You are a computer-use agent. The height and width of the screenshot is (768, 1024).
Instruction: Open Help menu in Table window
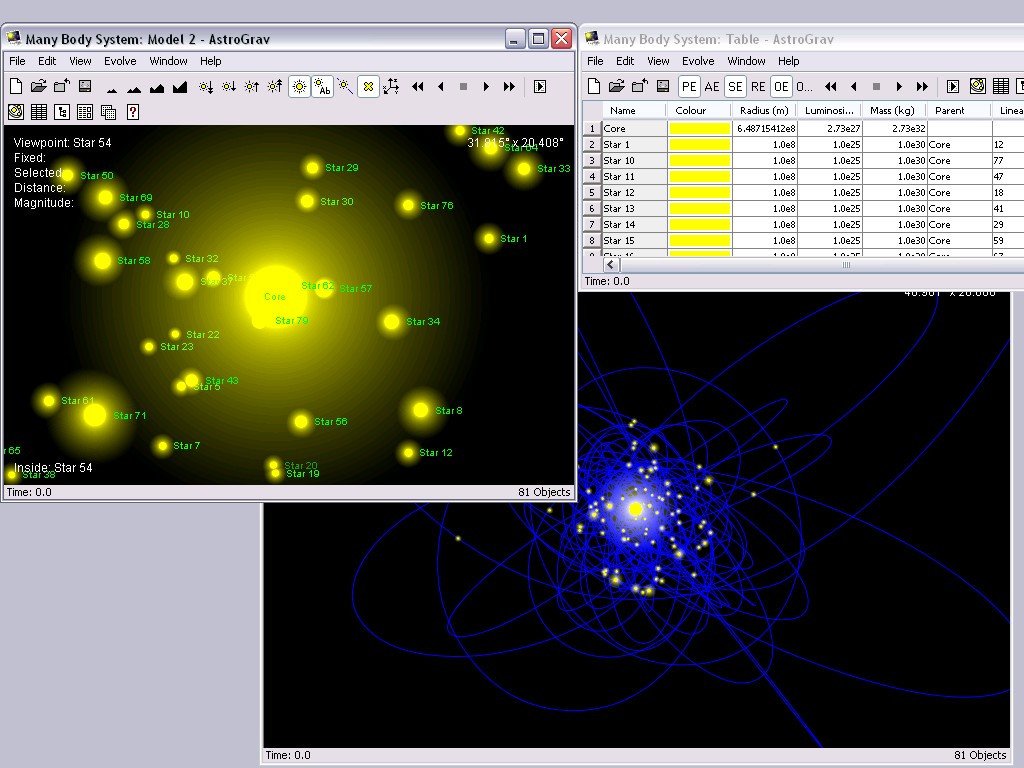788,61
